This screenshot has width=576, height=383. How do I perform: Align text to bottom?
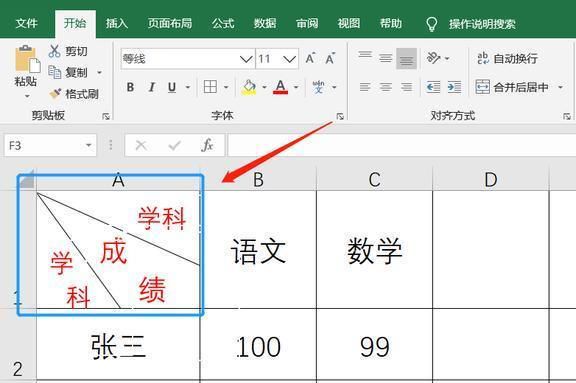(406, 58)
